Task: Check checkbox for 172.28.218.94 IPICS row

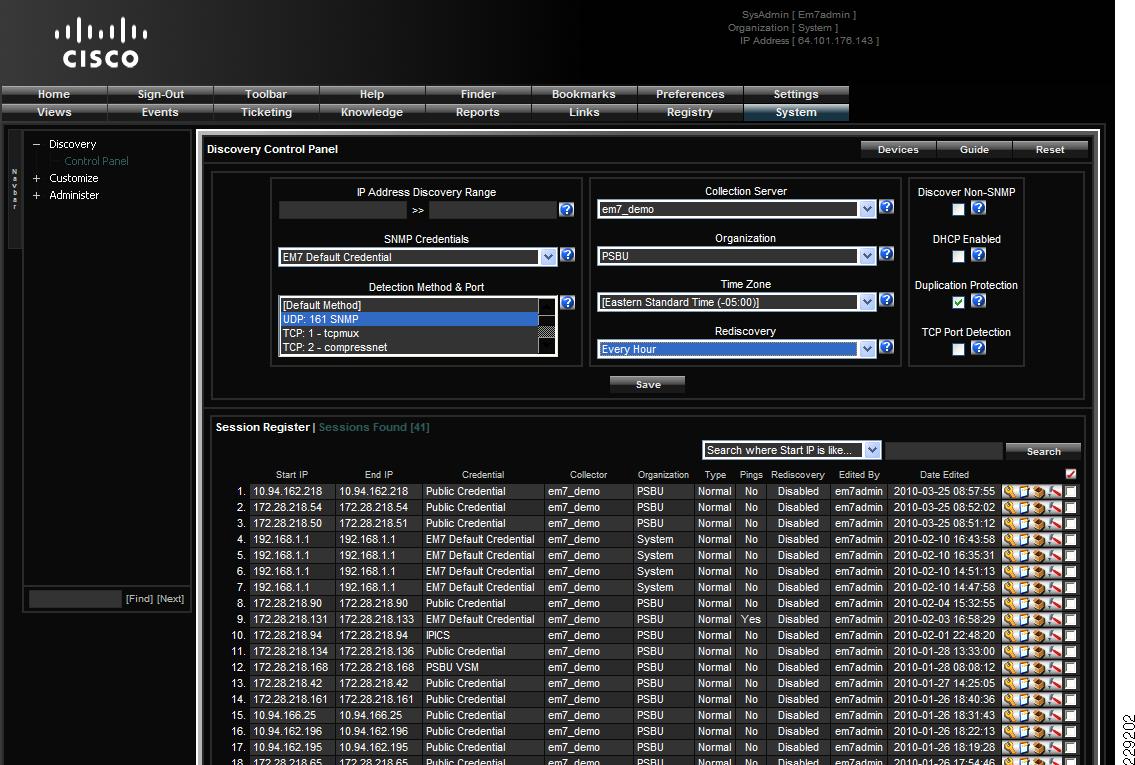Action: (1071, 635)
